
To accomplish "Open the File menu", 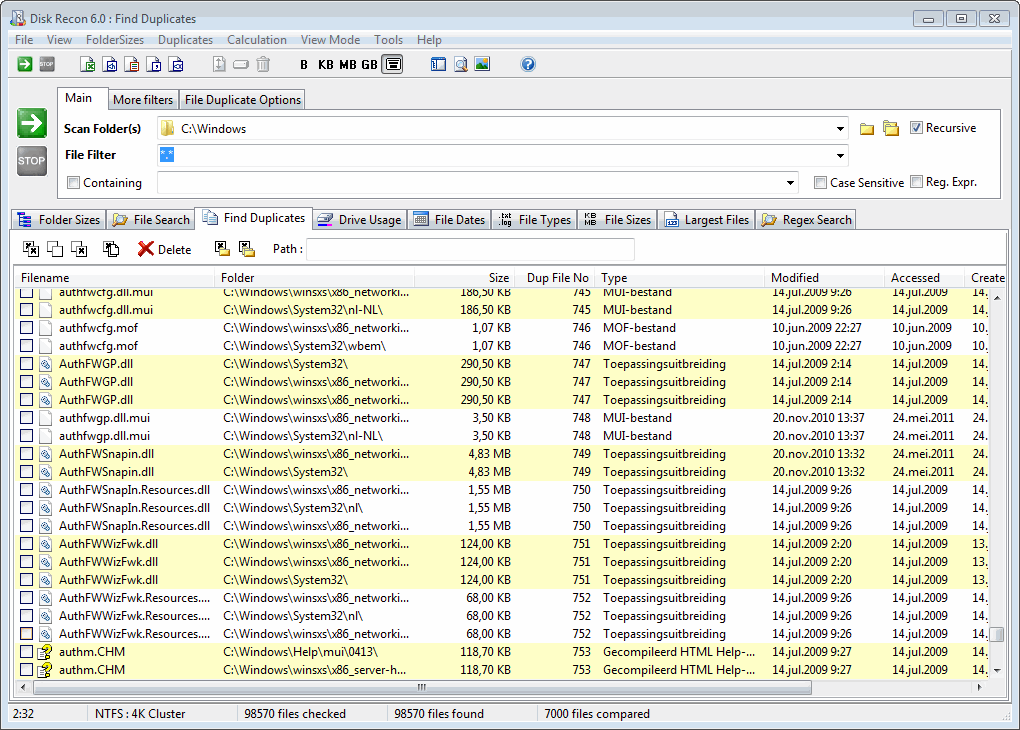I will [x=24, y=40].
